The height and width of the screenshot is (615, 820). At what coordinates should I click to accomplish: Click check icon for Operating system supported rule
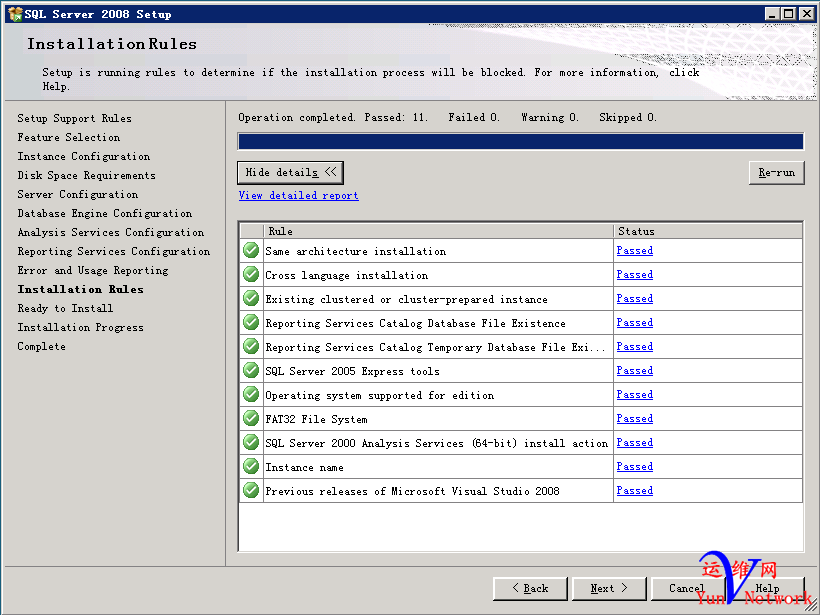(x=251, y=395)
